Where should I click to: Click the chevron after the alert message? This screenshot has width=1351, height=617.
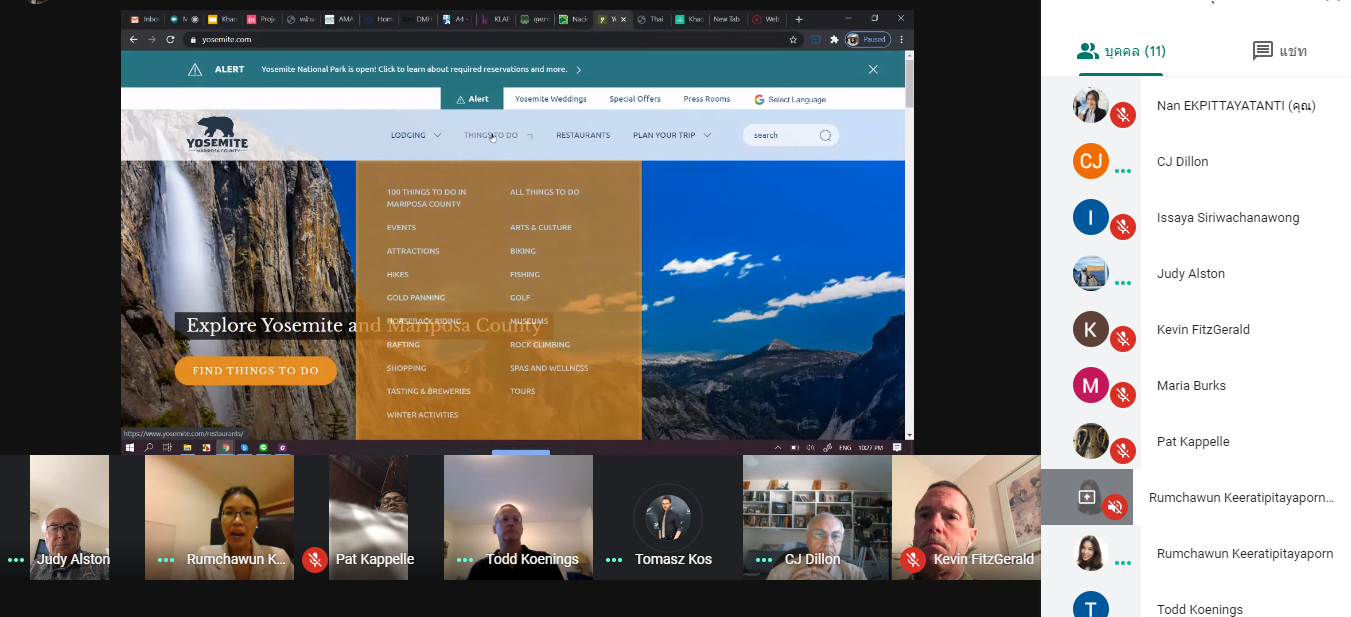pyautogui.click(x=579, y=69)
